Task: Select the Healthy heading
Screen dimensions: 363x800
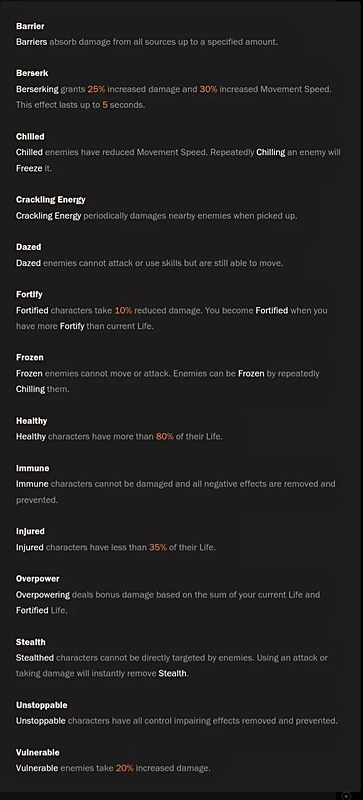Action: tap(32, 421)
